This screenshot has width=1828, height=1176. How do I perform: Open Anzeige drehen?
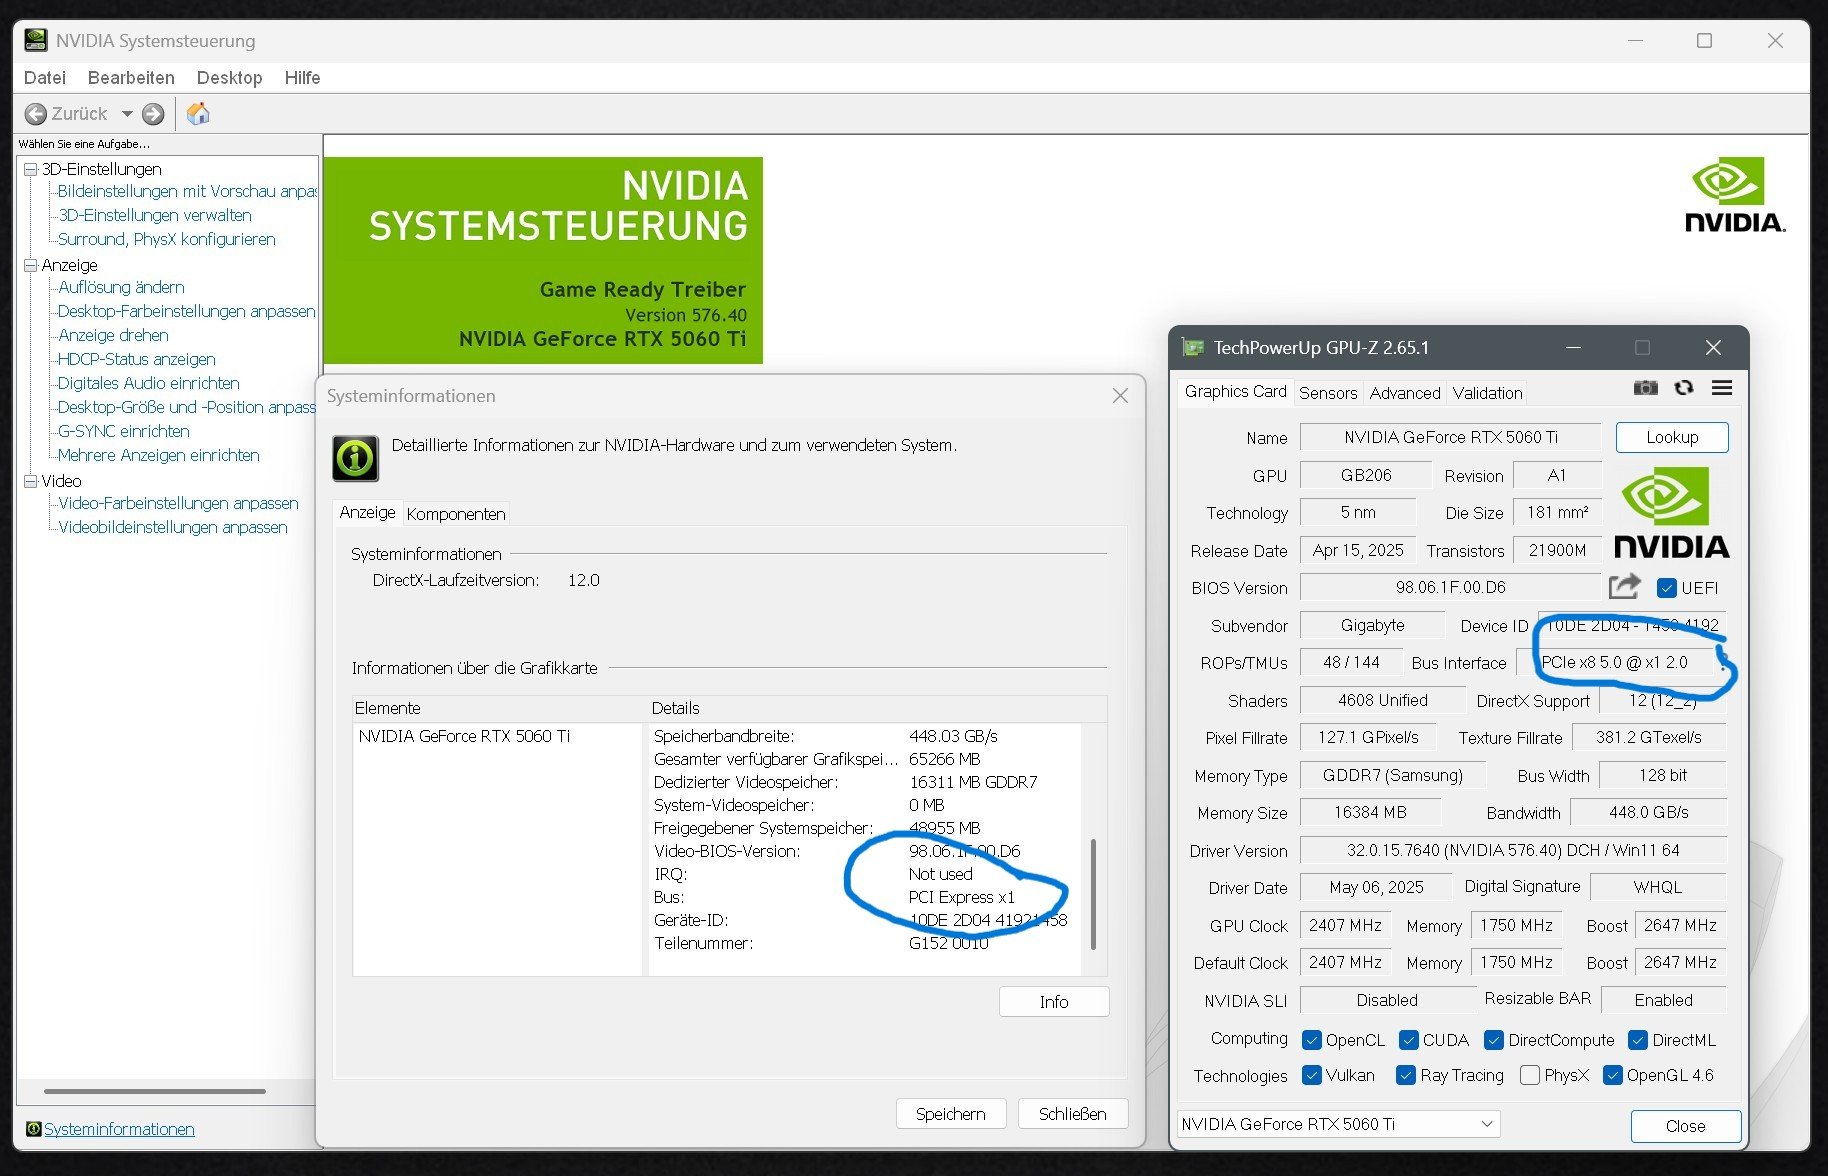click(113, 335)
